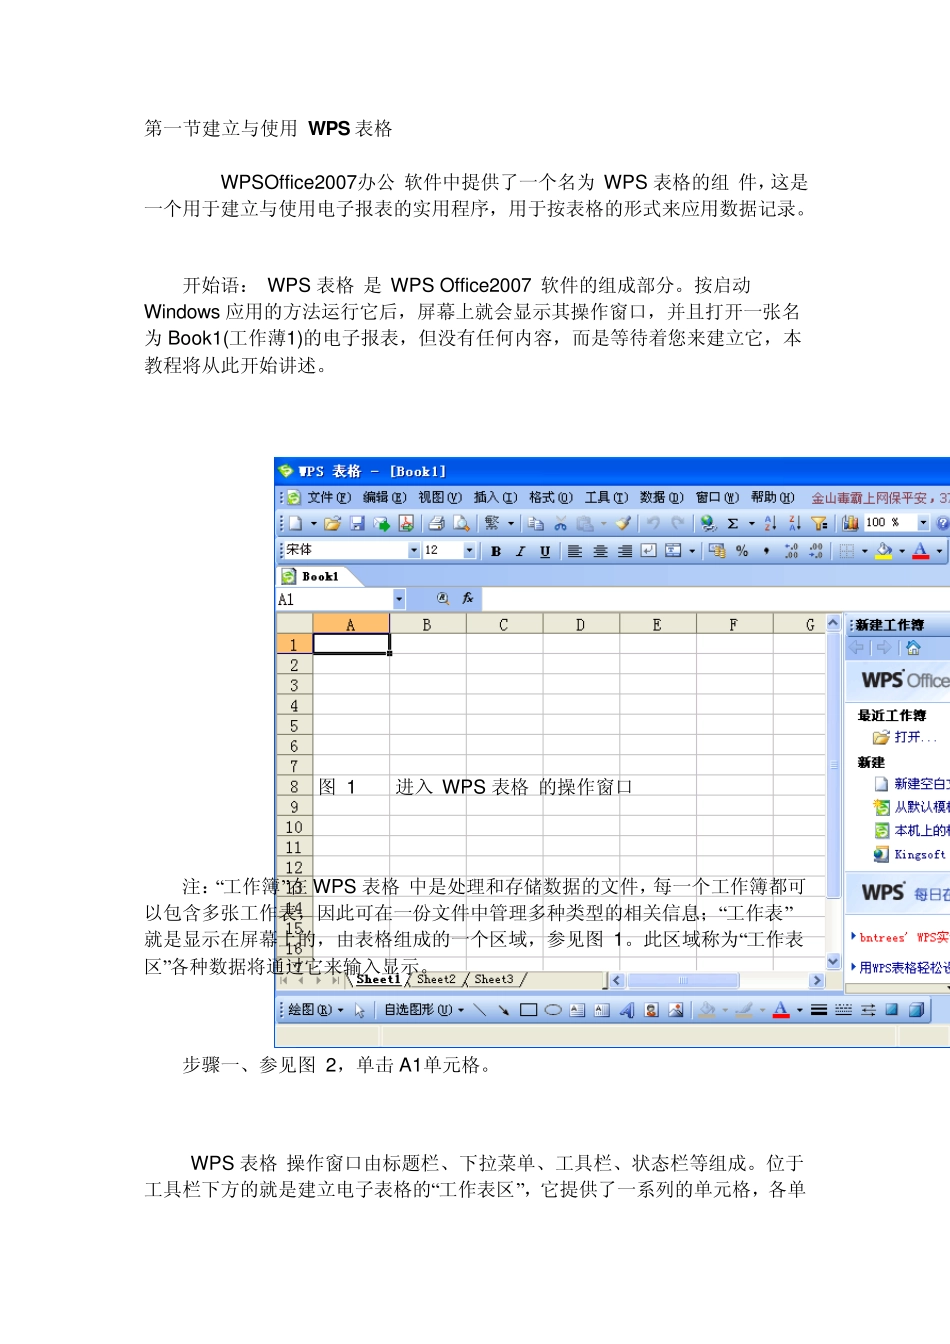950x1344 pixels.
Task: Open the 自选图形 AutoShapes dropdown
Action: coord(424,1010)
